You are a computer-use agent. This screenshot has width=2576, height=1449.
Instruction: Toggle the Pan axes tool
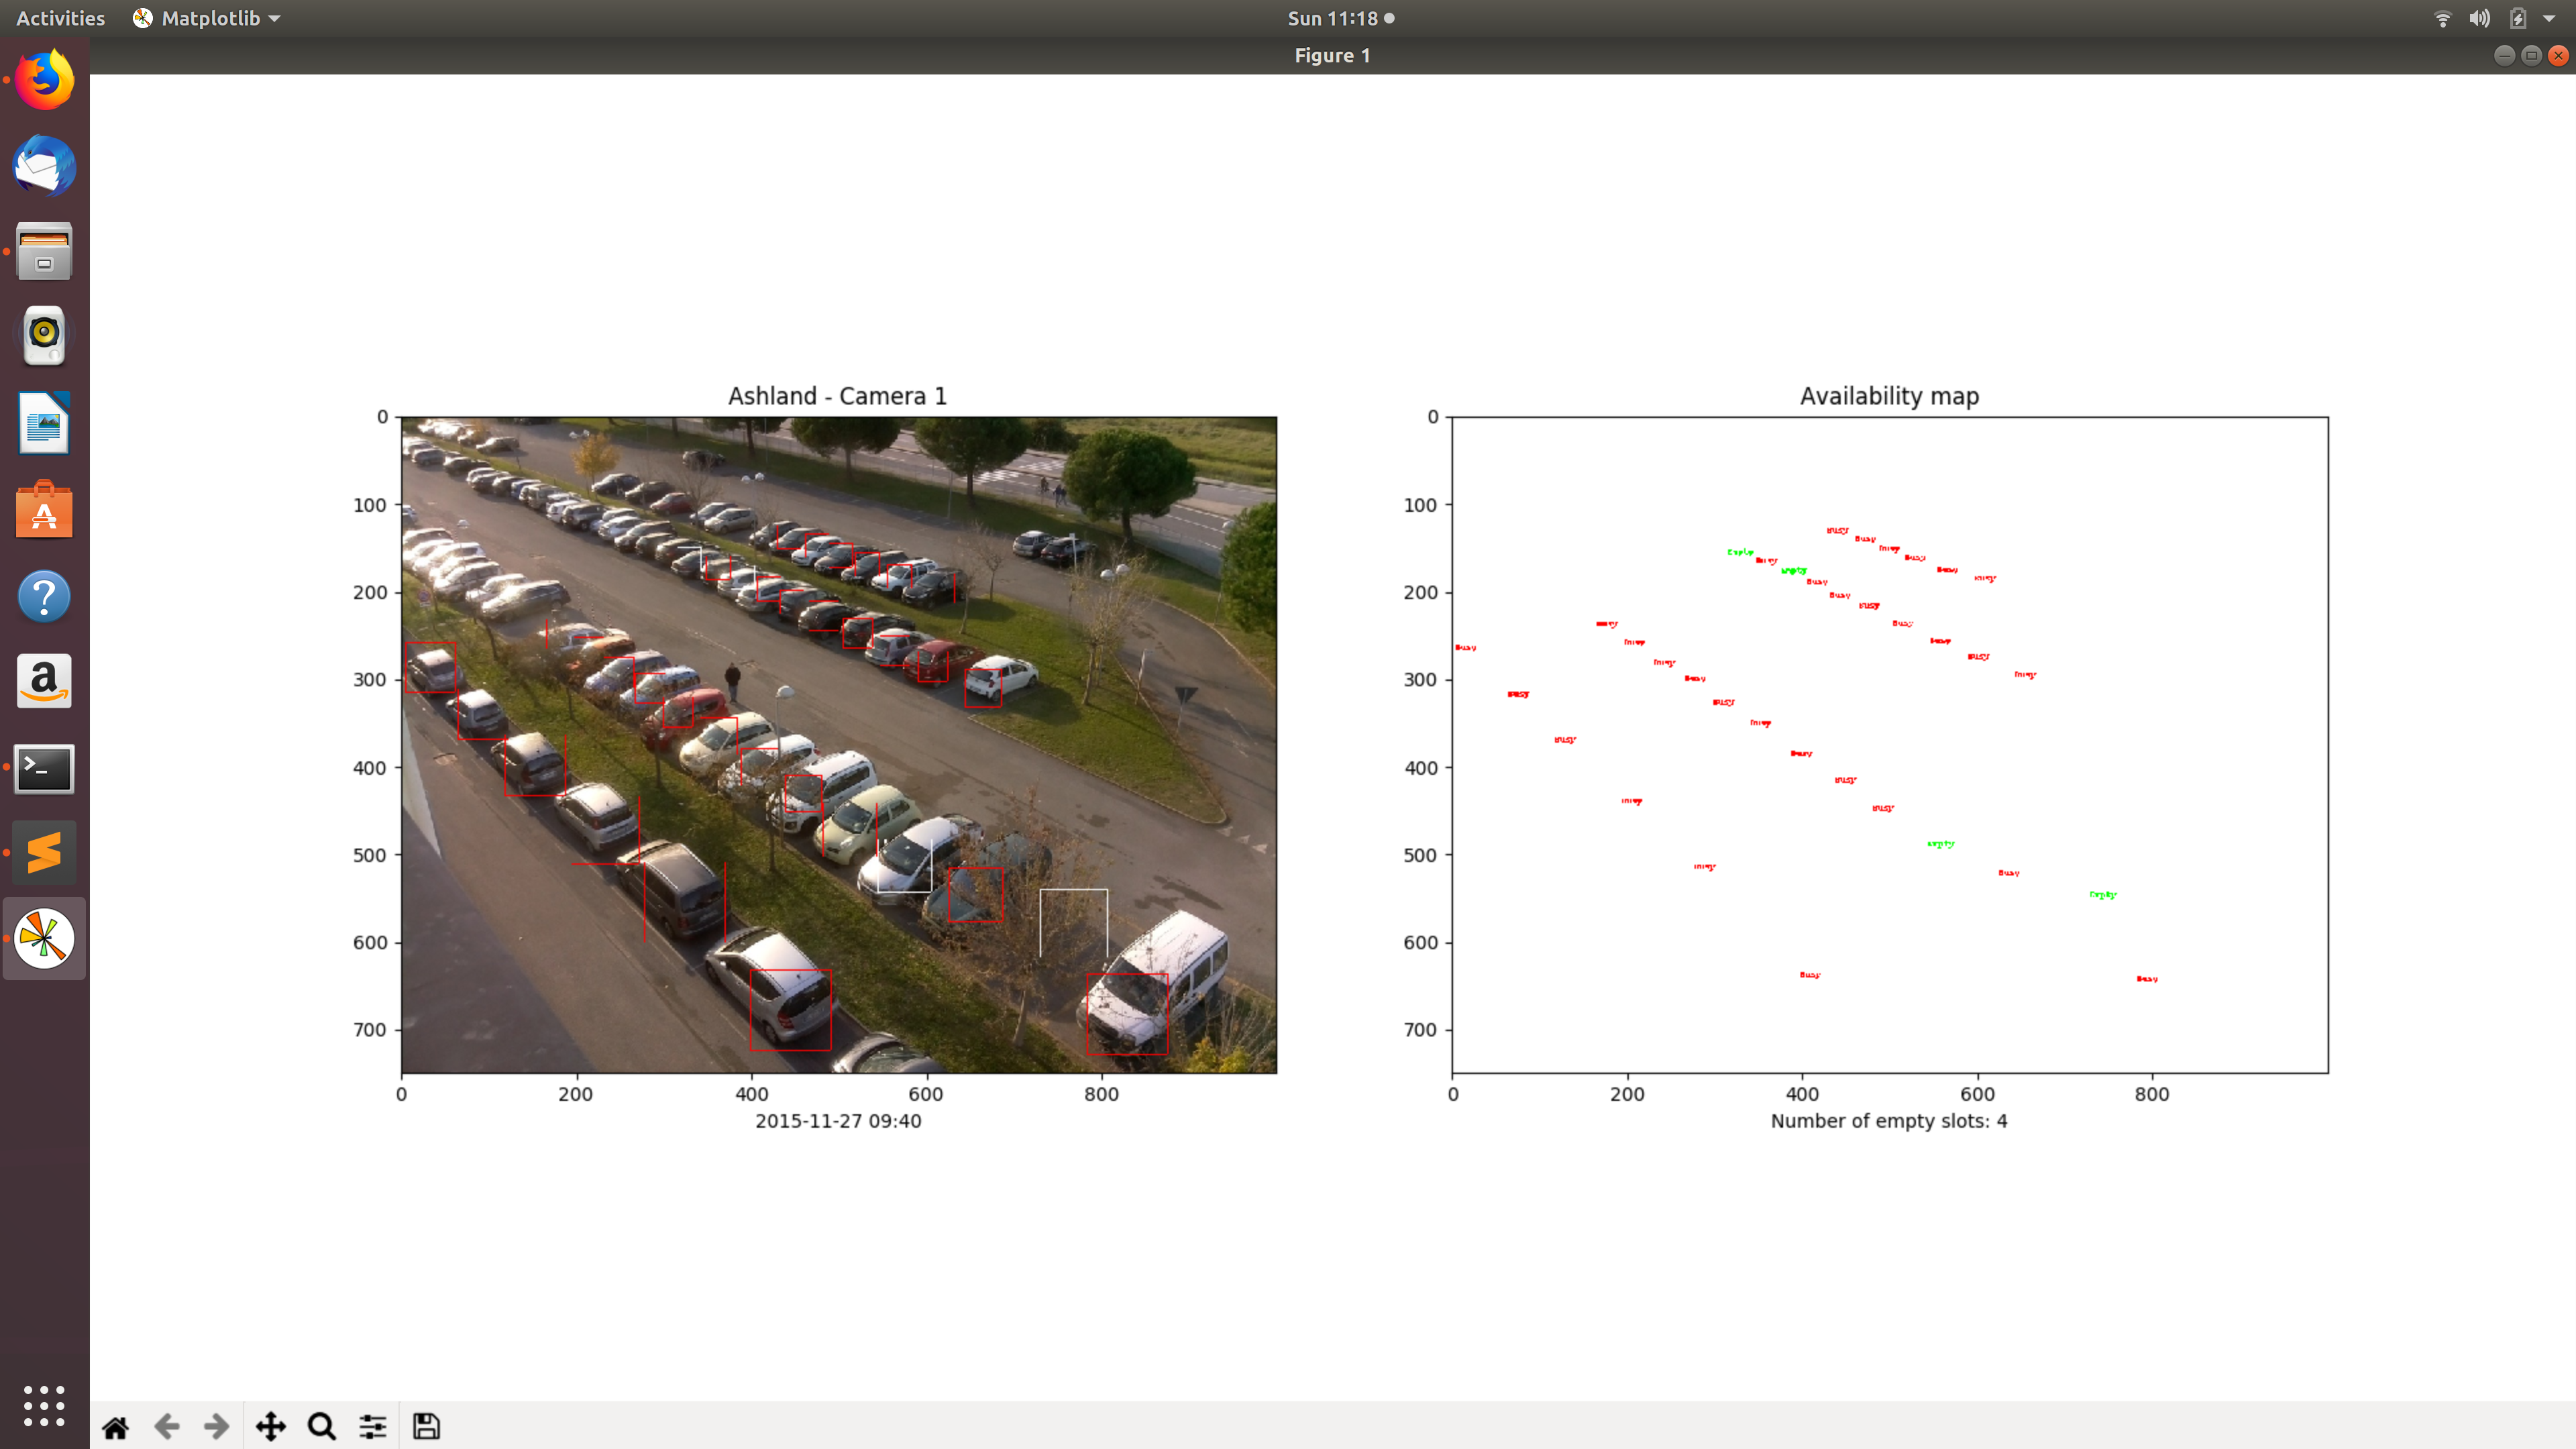[270, 1427]
